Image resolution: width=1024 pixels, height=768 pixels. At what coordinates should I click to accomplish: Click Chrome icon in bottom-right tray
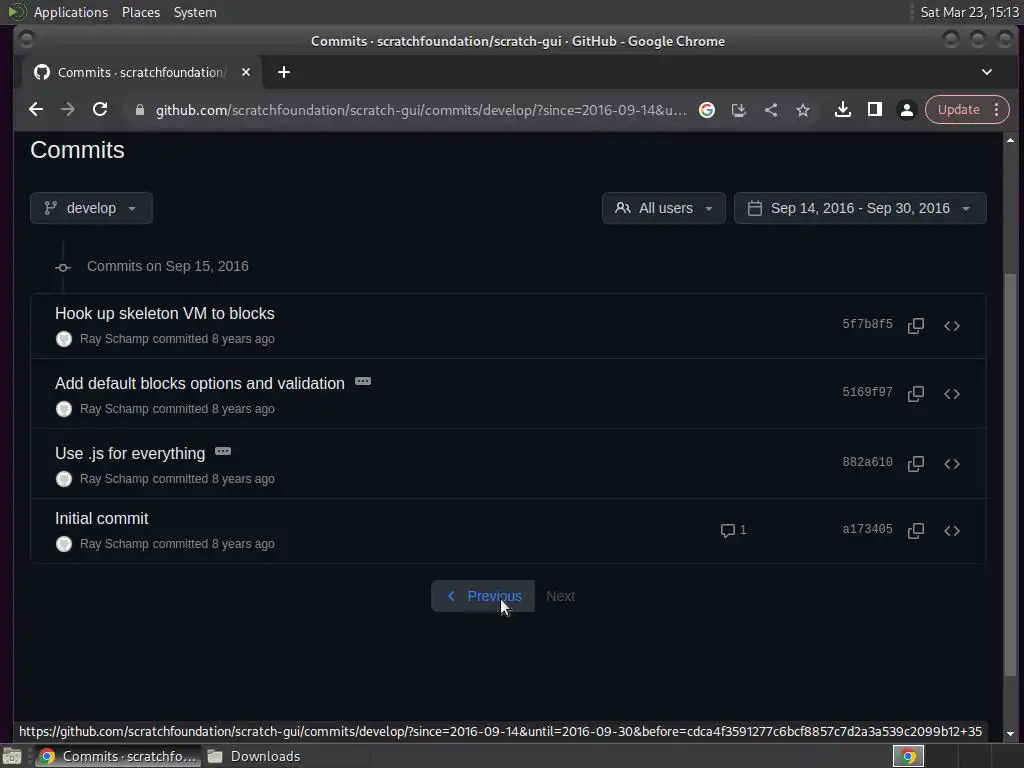(x=908, y=756)
